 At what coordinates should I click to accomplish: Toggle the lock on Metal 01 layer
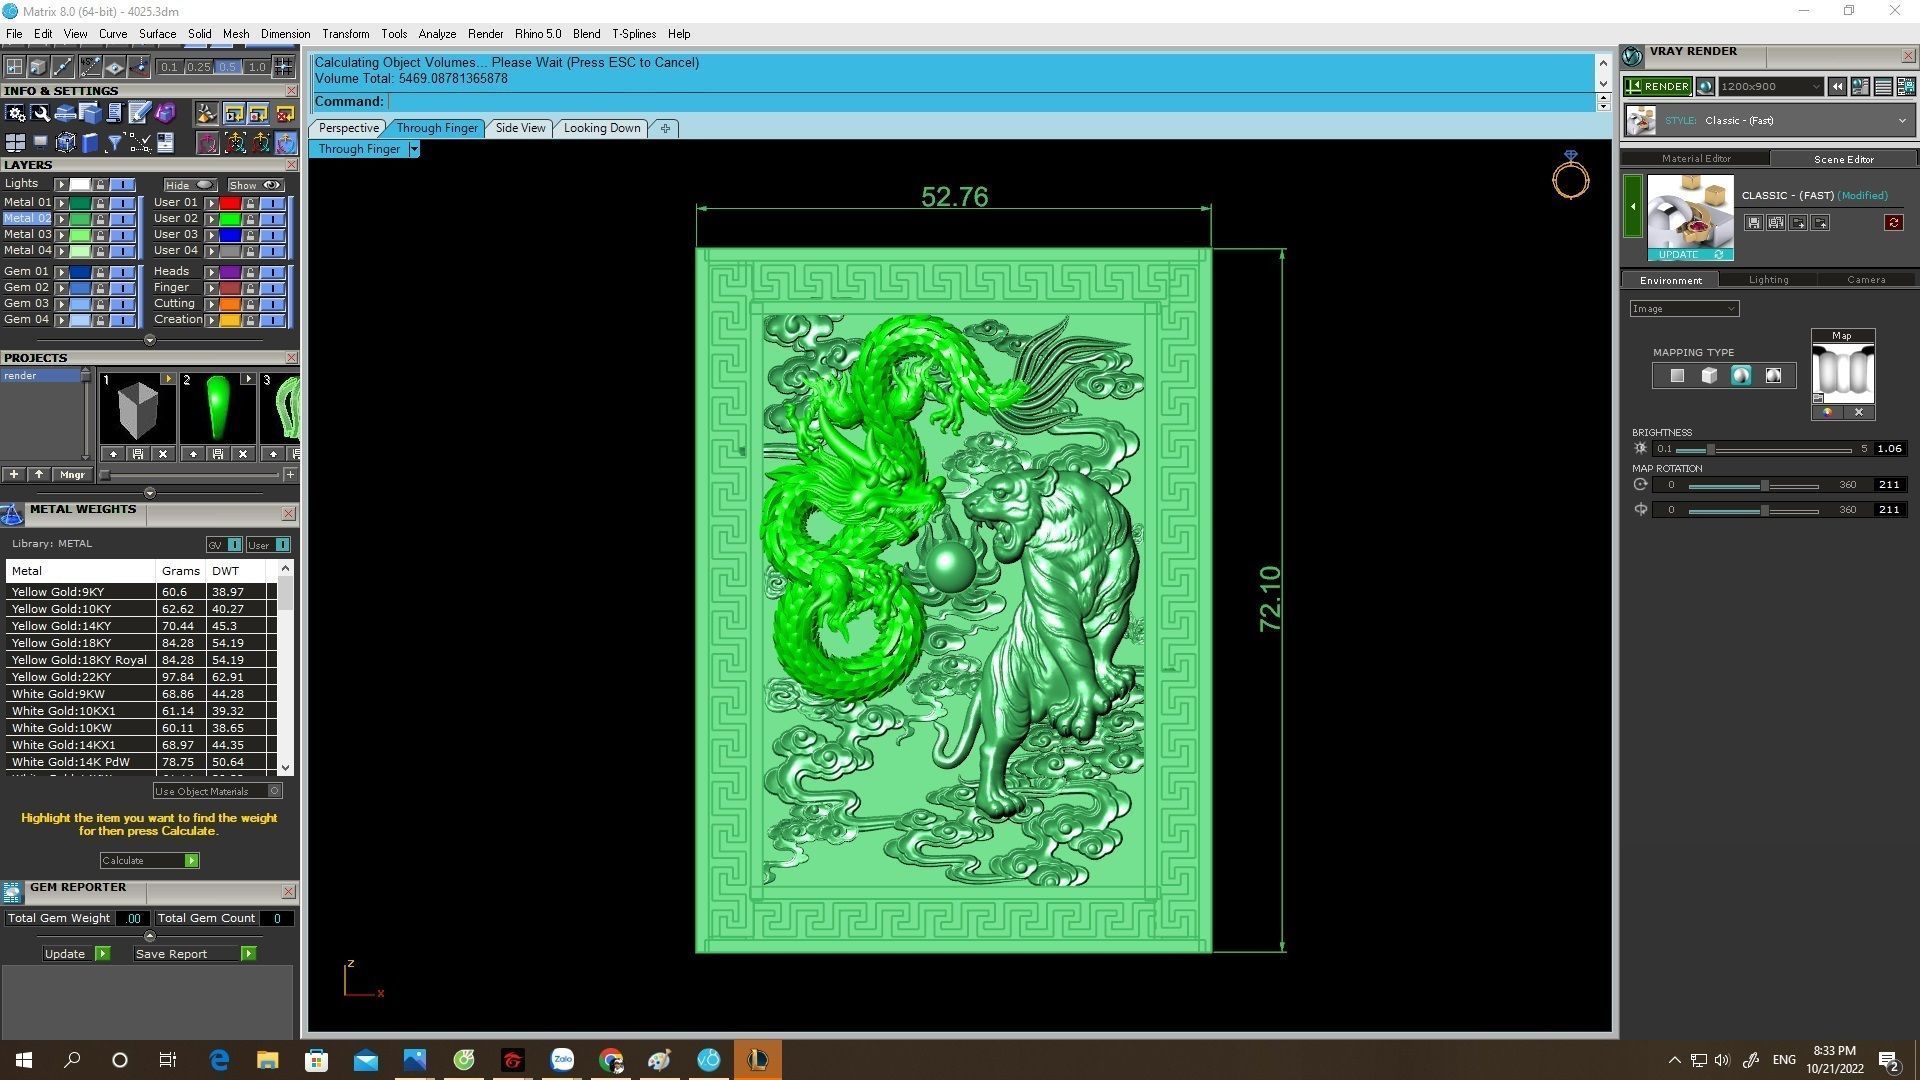click(x=100, y=203)
